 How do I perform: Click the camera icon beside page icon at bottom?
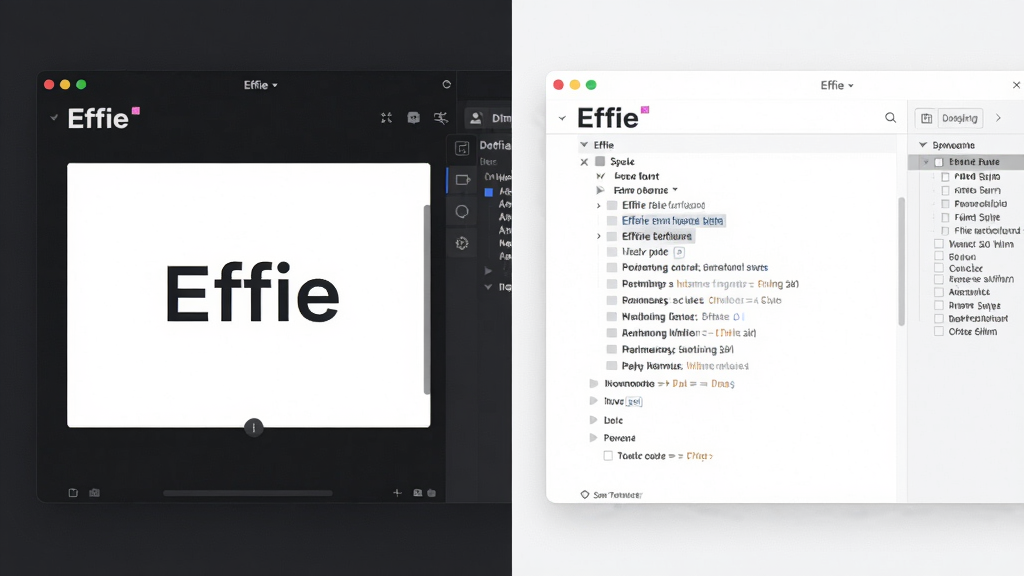tap(95, 492)
